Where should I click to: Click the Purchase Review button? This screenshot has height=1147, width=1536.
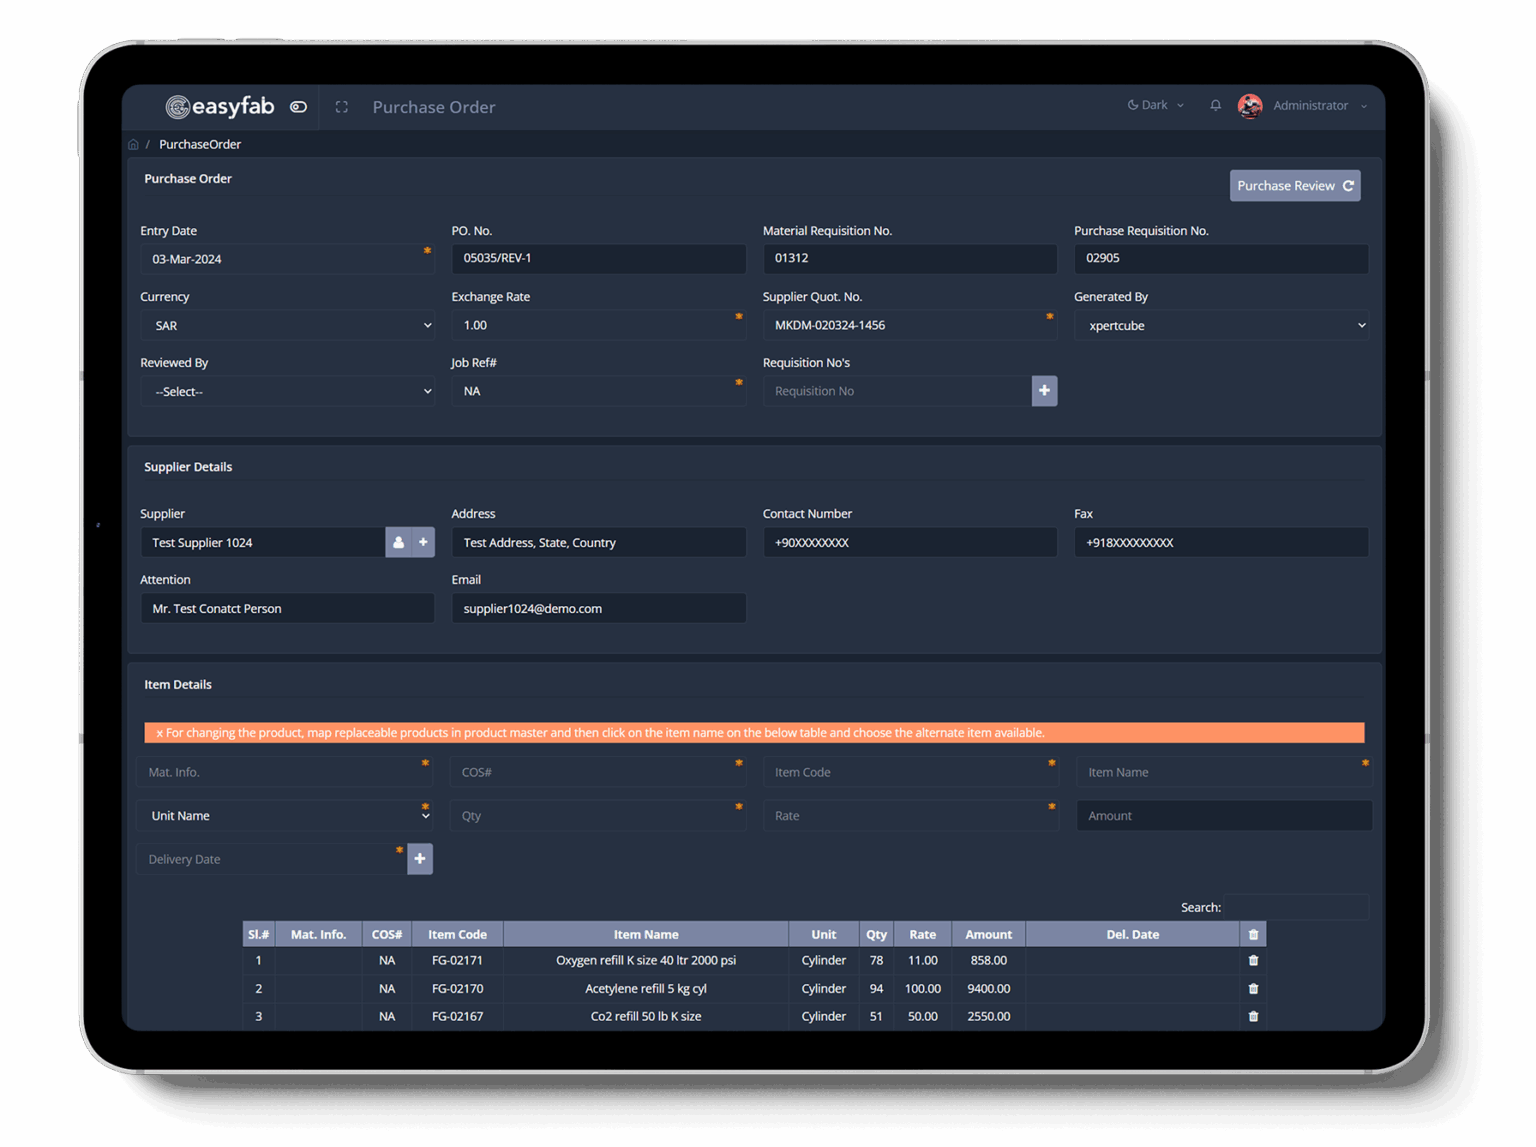coord(1294,186)
